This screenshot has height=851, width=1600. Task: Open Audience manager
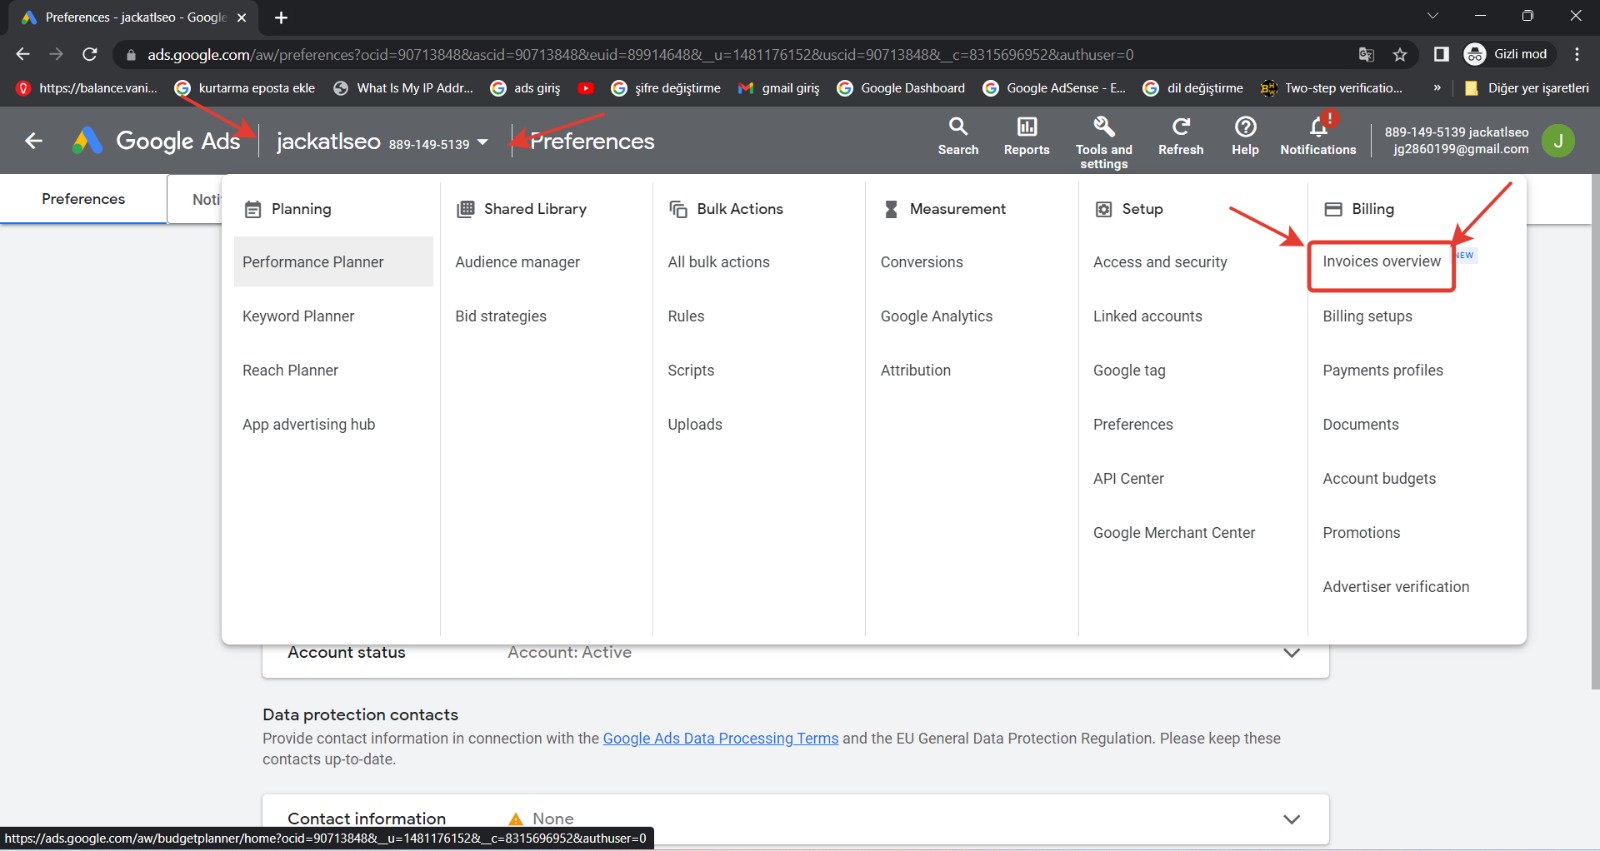(x=517, y=262)
